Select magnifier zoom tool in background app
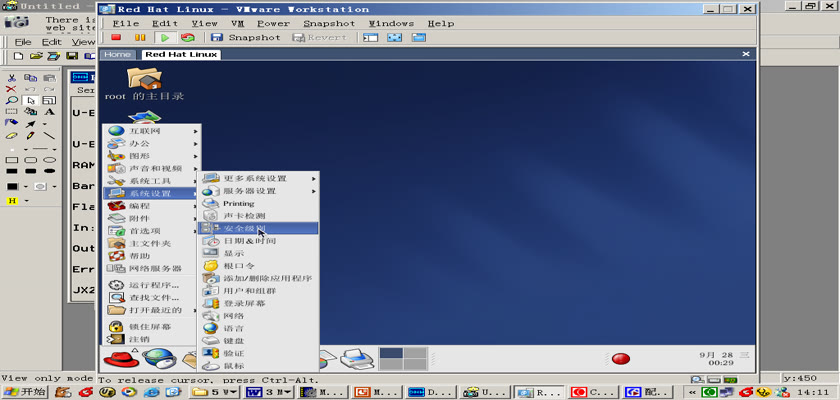 click(x=11, y=100)
